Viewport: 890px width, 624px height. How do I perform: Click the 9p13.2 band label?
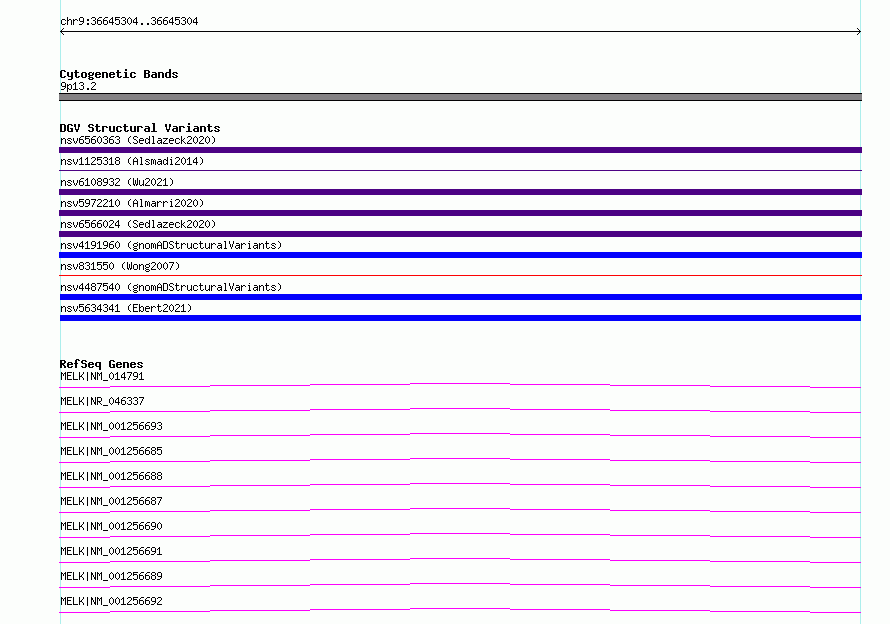pos(78,86)
